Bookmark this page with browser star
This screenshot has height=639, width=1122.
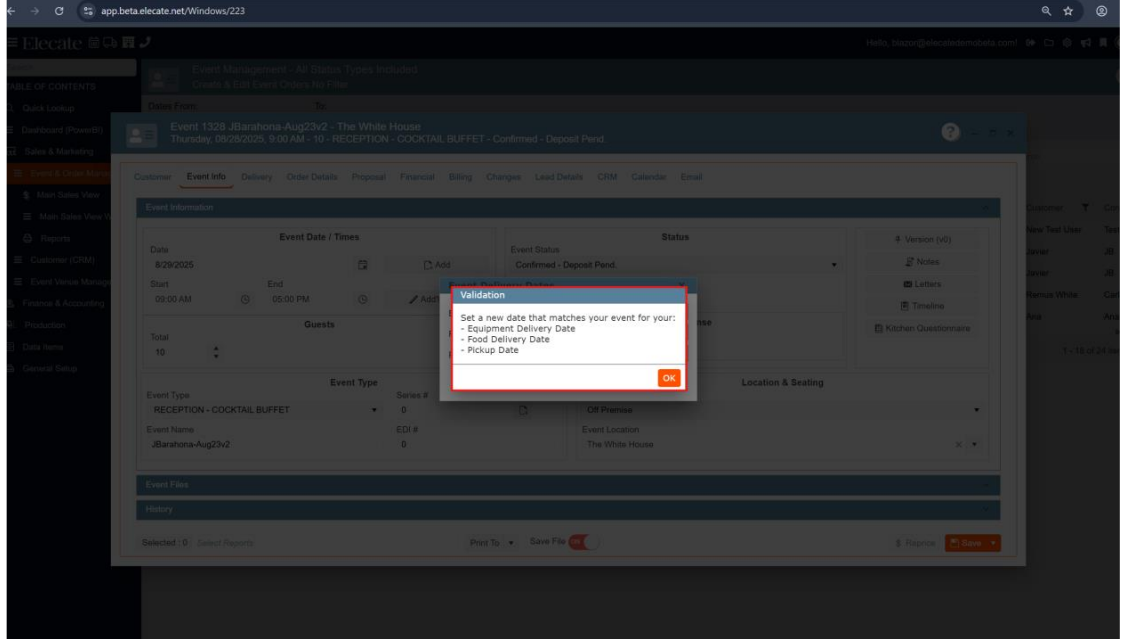point(1068,11)
